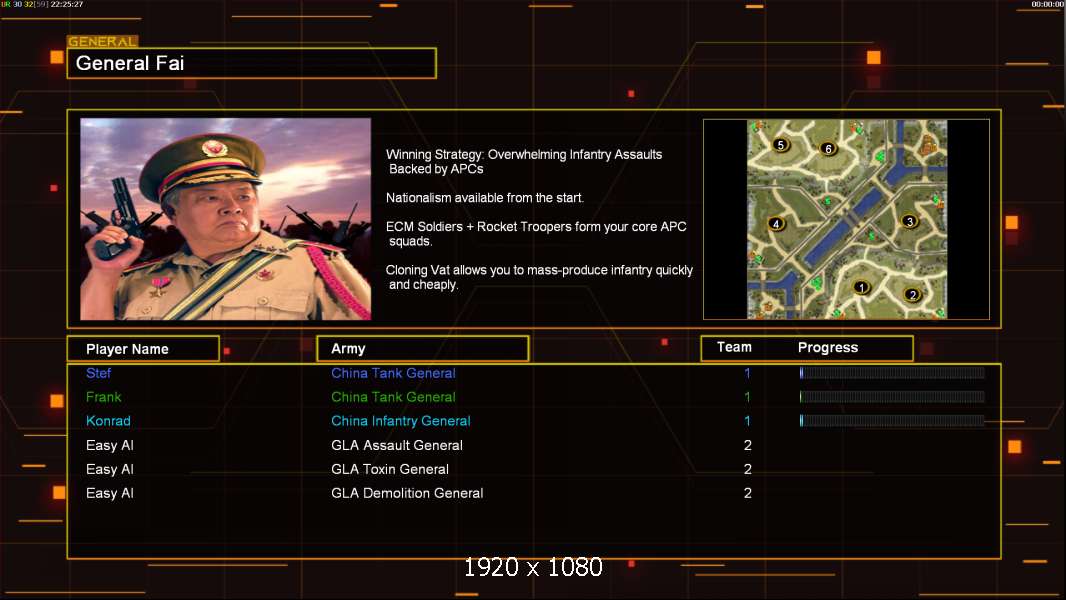Click the Winning Strategy description line
1066x600 pixels.
pos(523,162)
